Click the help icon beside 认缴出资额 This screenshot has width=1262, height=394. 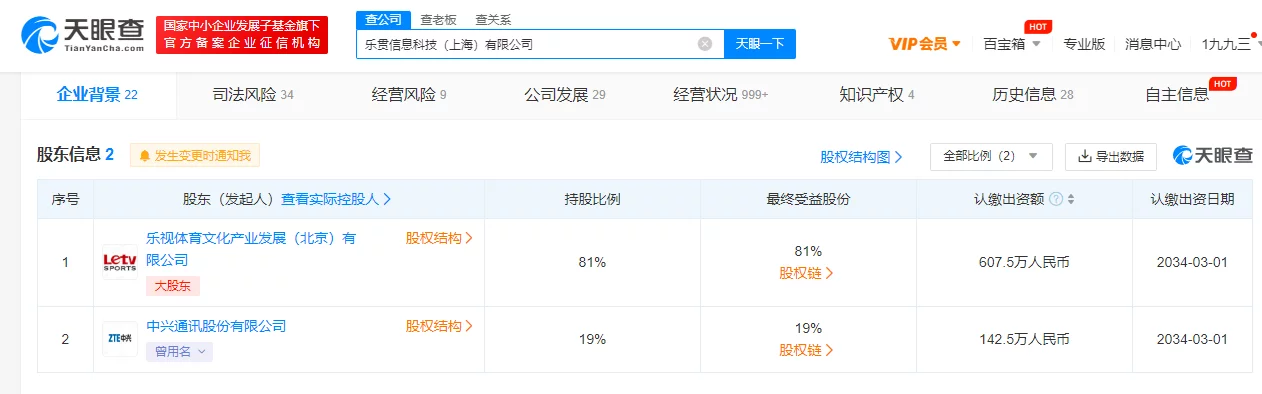1056,199
